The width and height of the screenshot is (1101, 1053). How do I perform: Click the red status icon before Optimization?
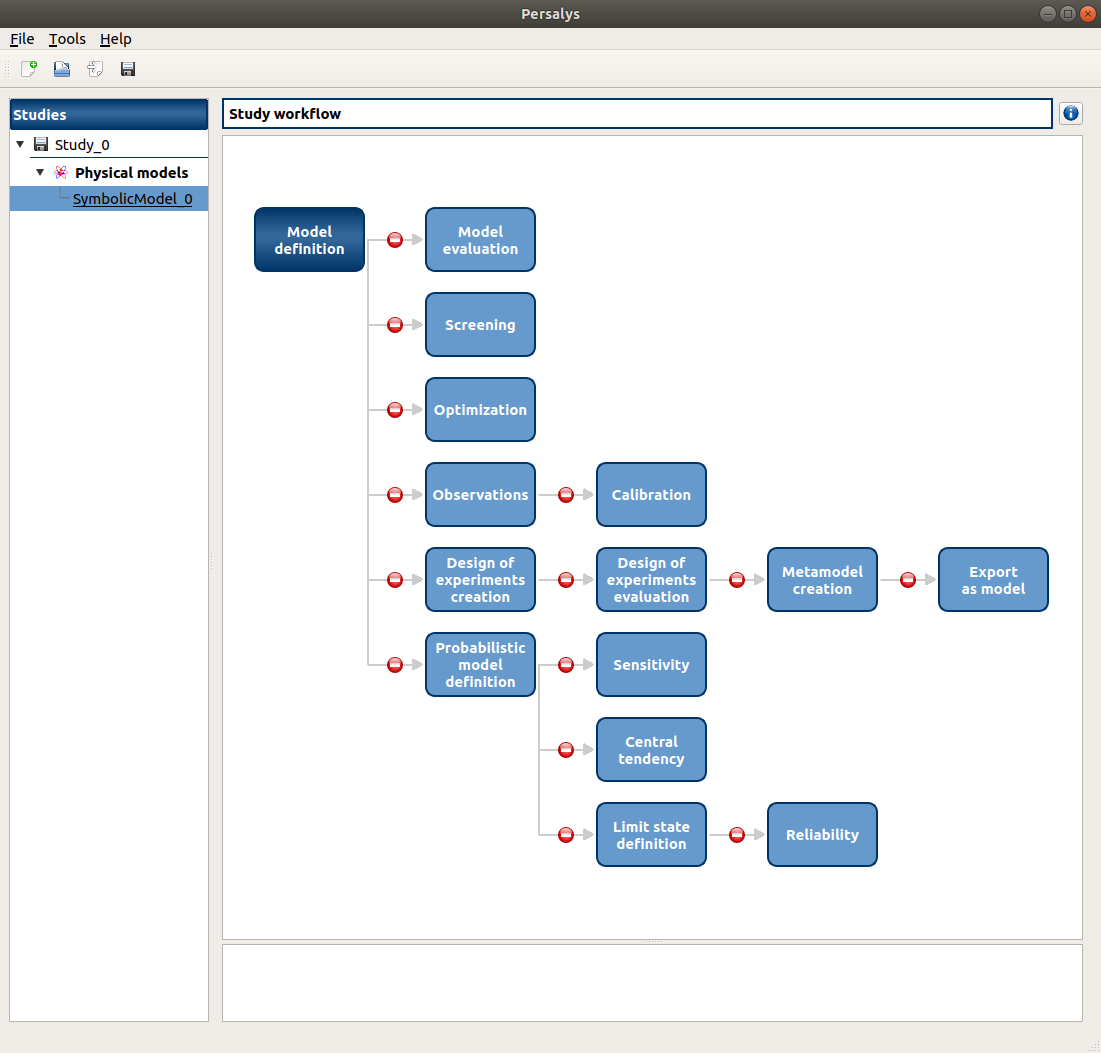(395, 409)
